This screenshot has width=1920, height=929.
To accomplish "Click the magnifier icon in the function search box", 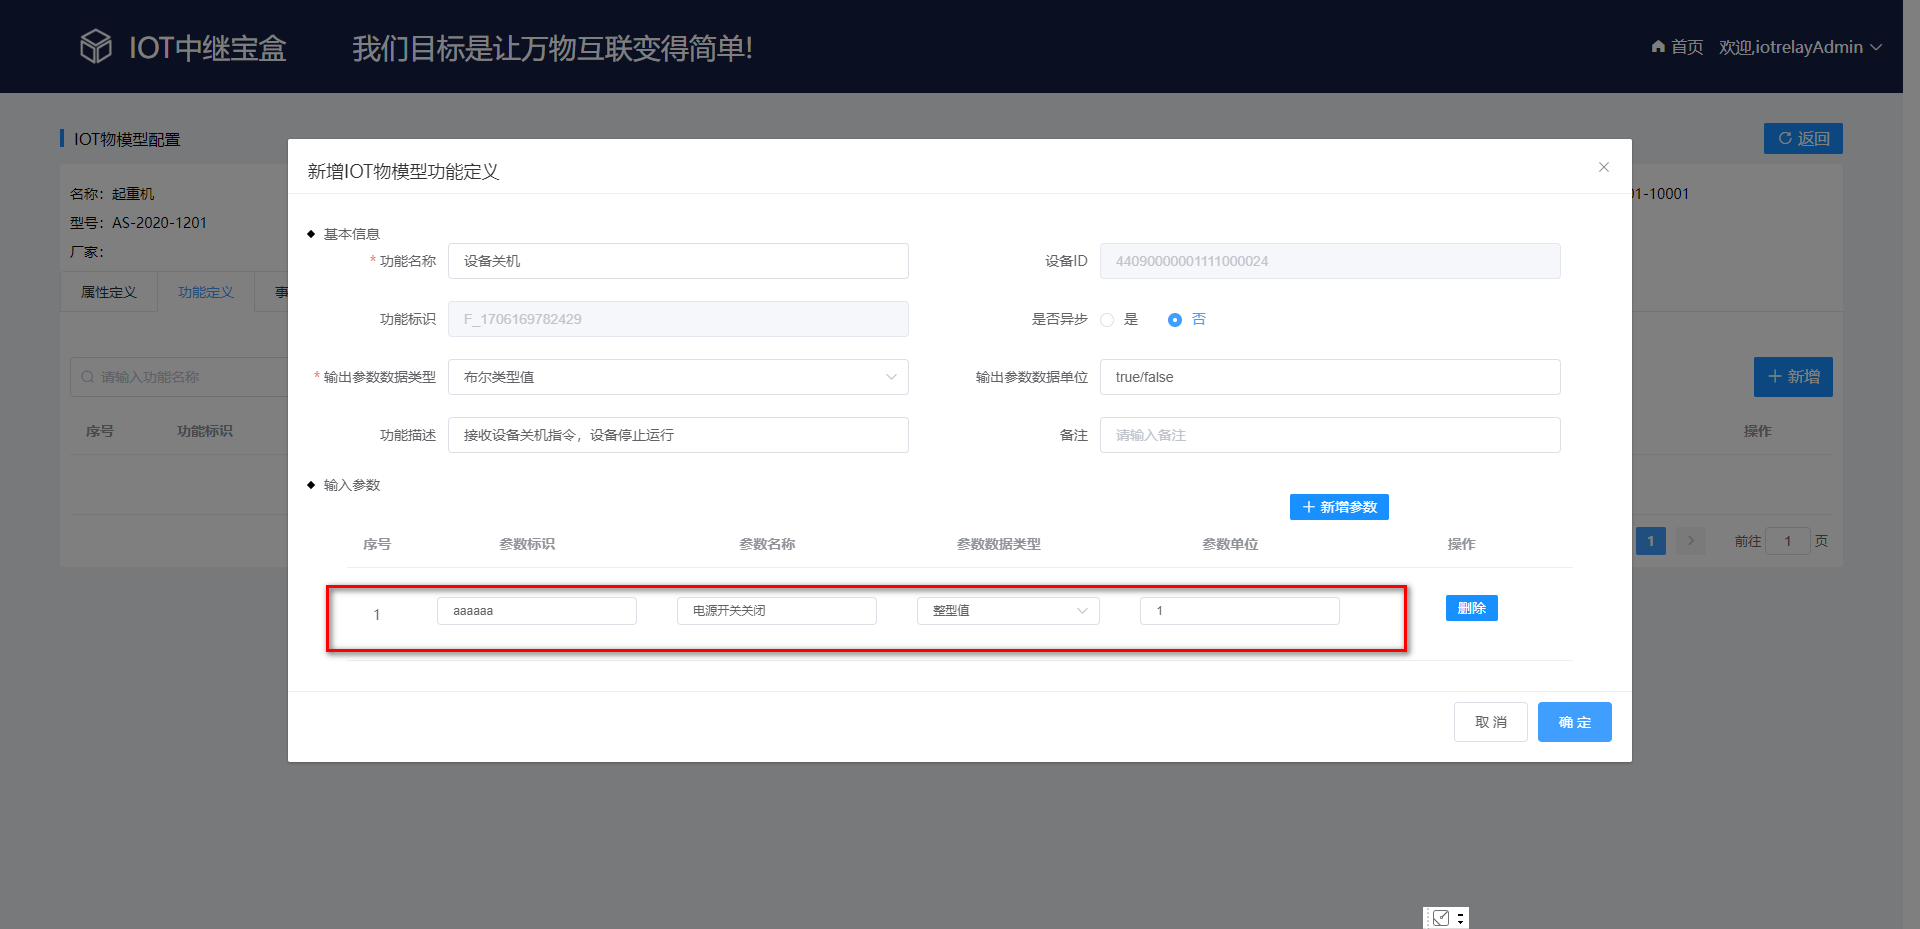I will [87, 377].
